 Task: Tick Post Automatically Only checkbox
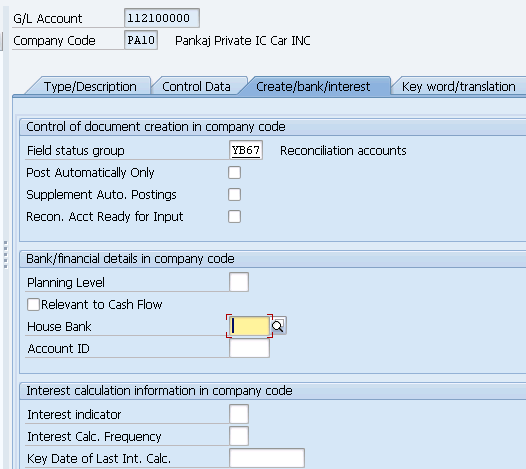(x=234, y=172)
